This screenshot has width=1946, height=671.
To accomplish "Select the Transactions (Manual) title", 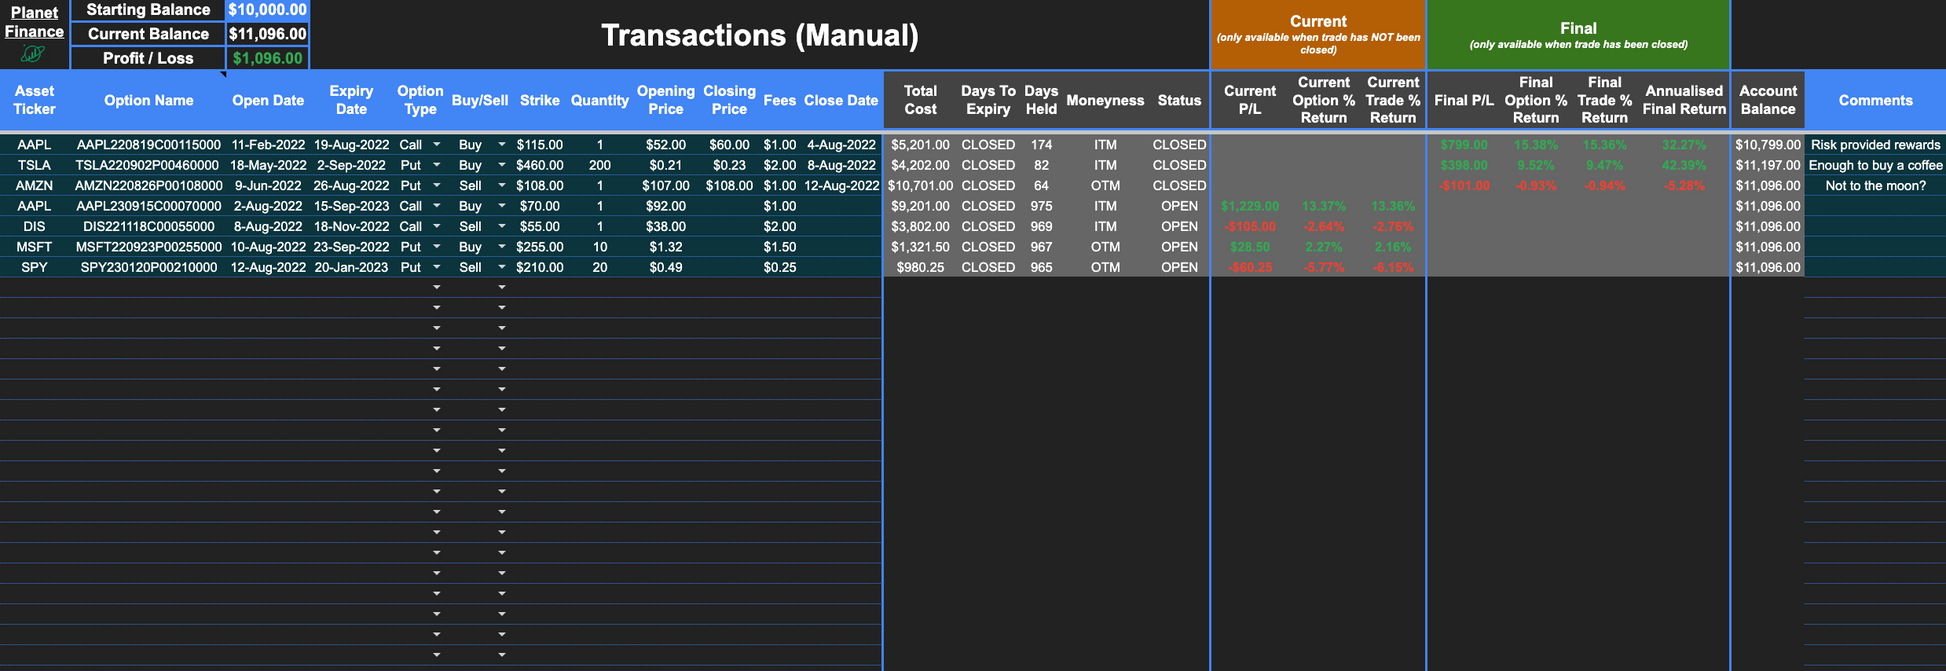I will pyautogui.click(x=759, y=35).
